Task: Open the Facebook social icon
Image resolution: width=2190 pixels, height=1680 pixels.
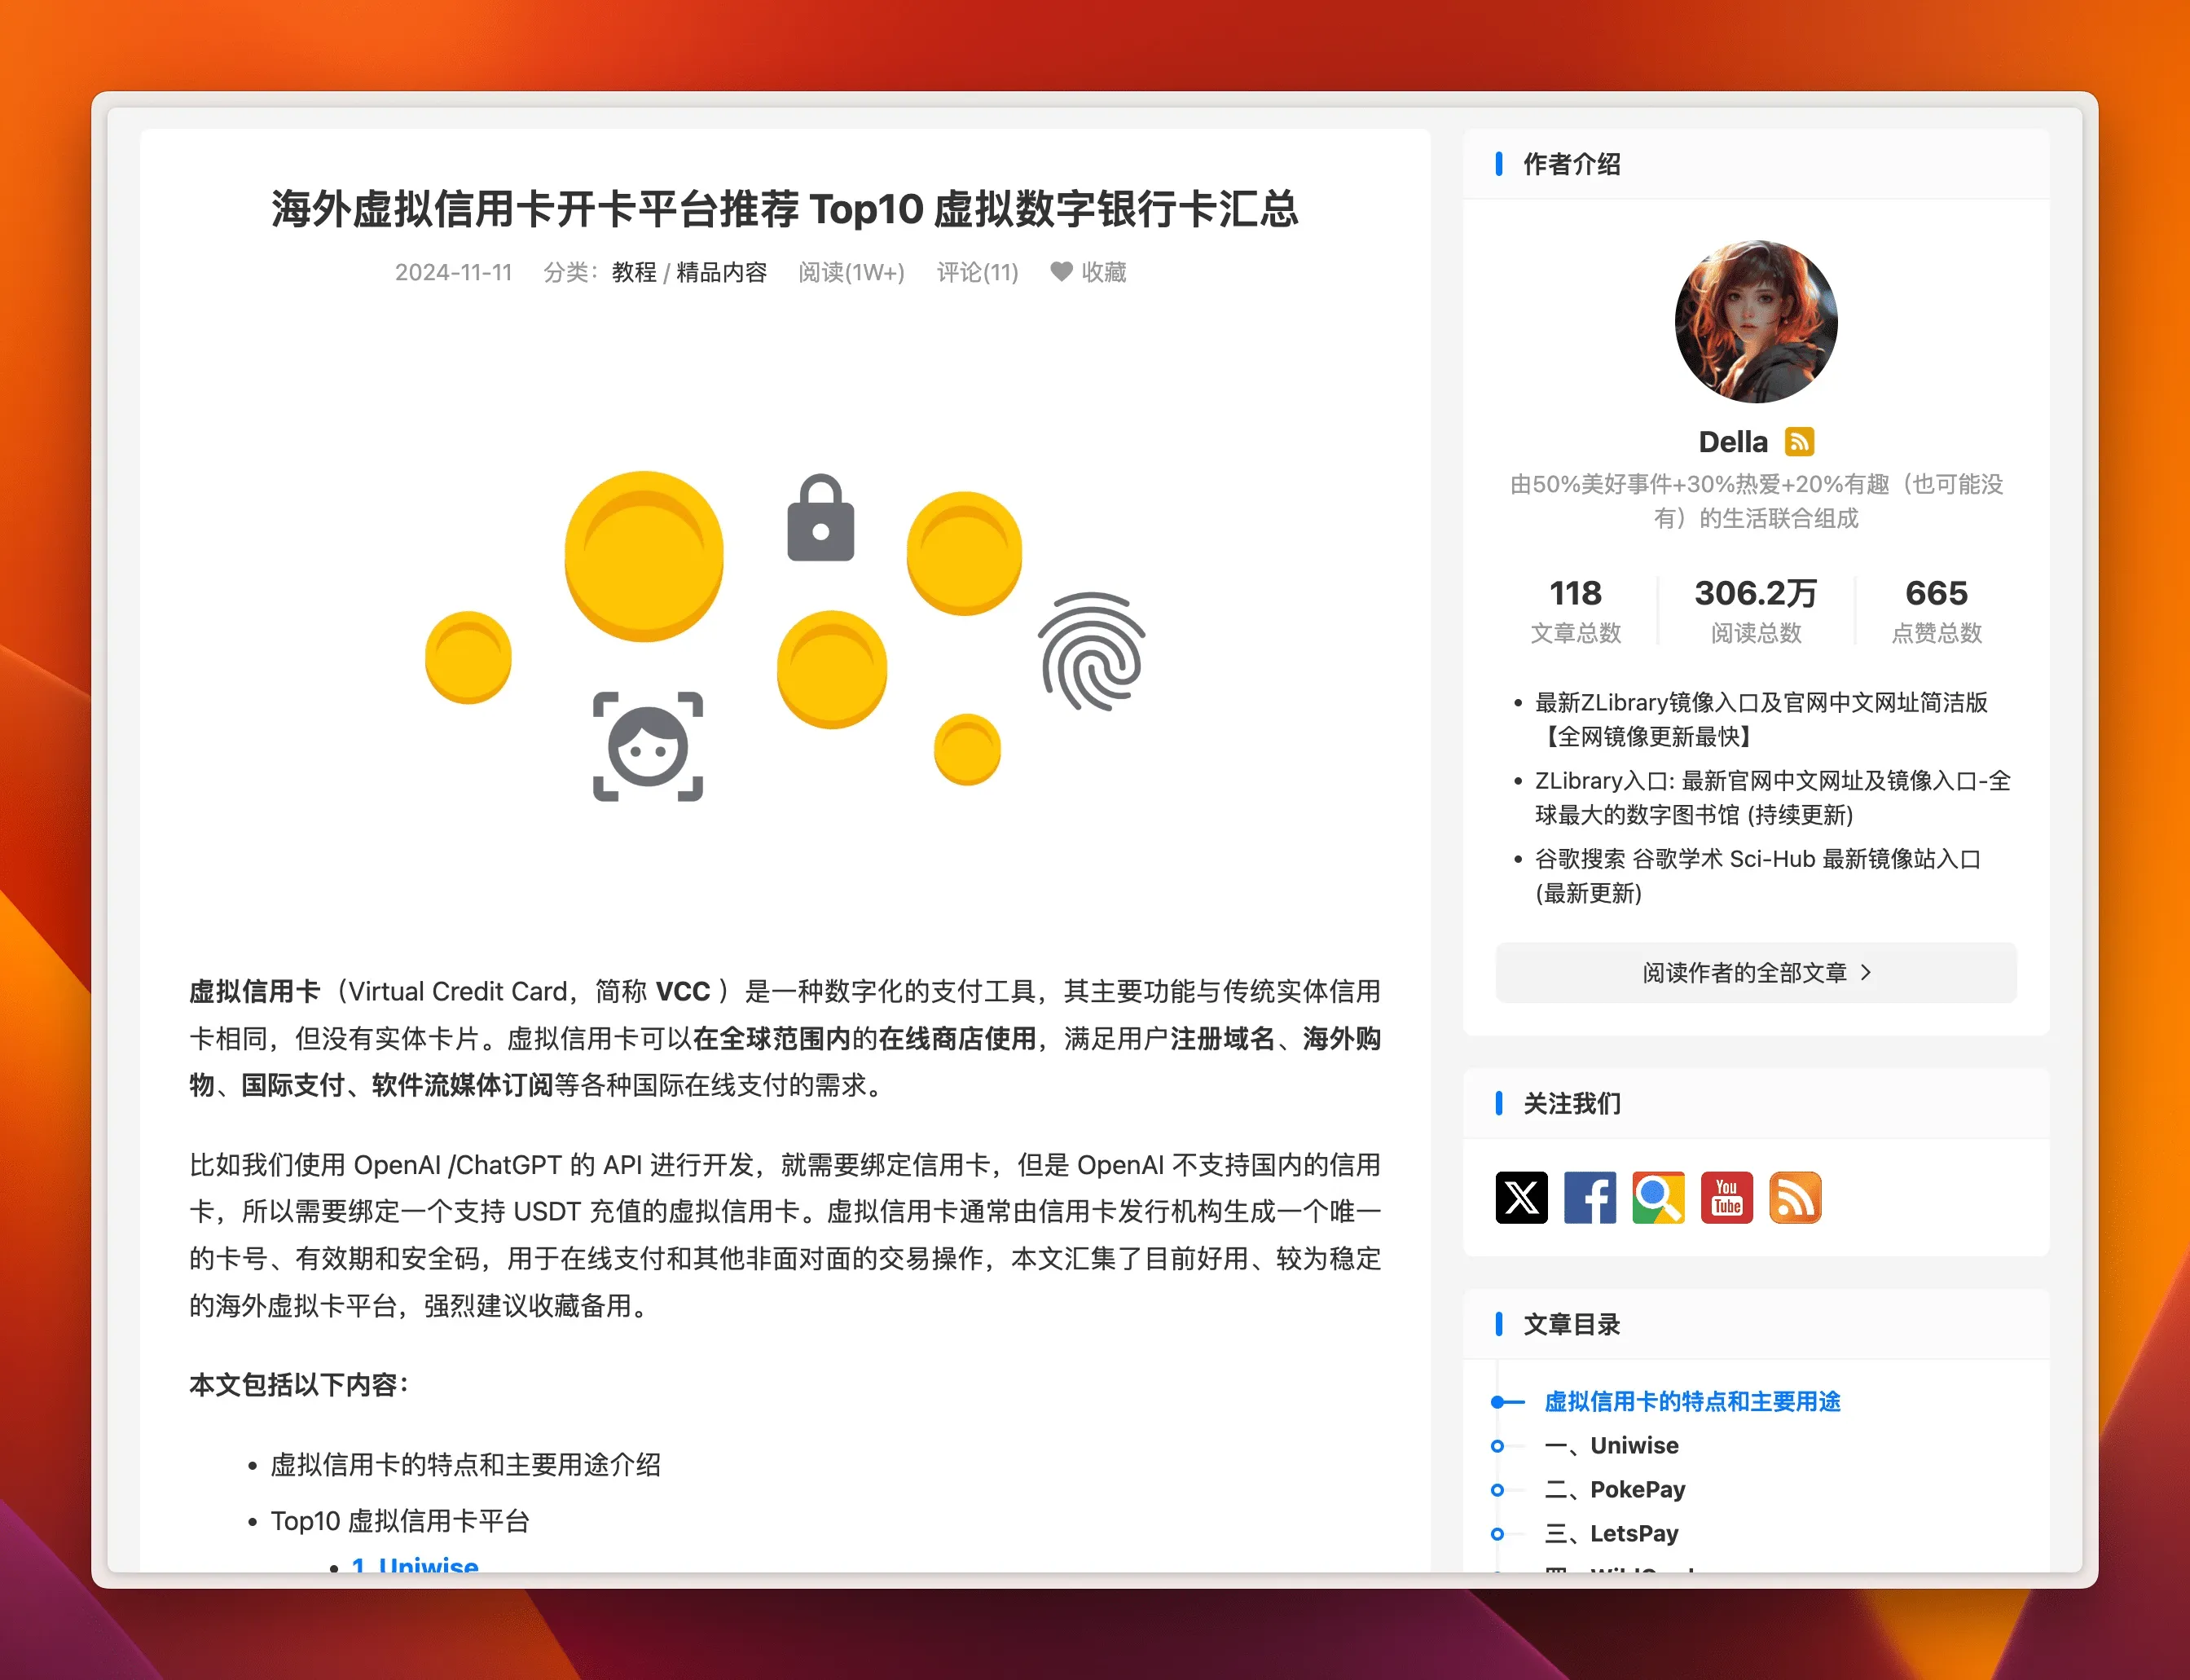Action: coord(1589,1197)
